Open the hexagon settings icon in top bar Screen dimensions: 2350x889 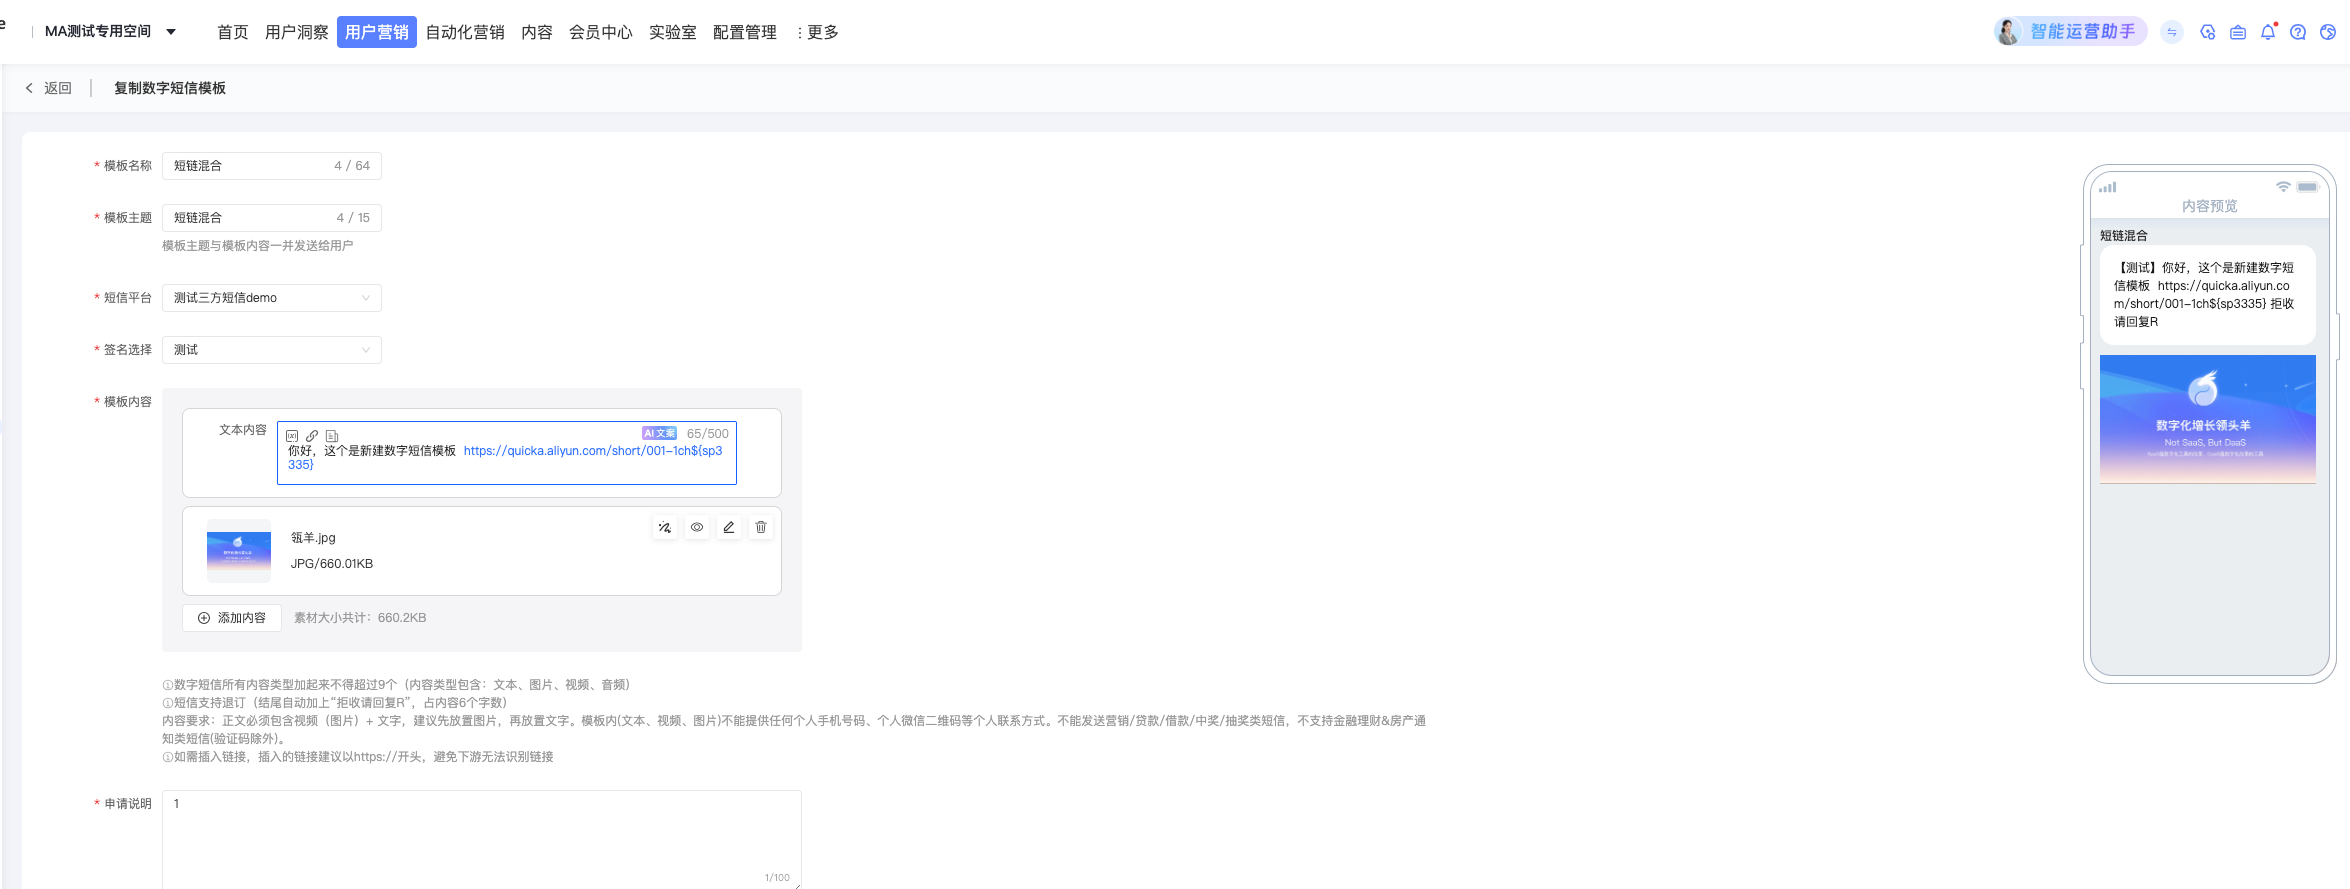tap(2208, 32)
